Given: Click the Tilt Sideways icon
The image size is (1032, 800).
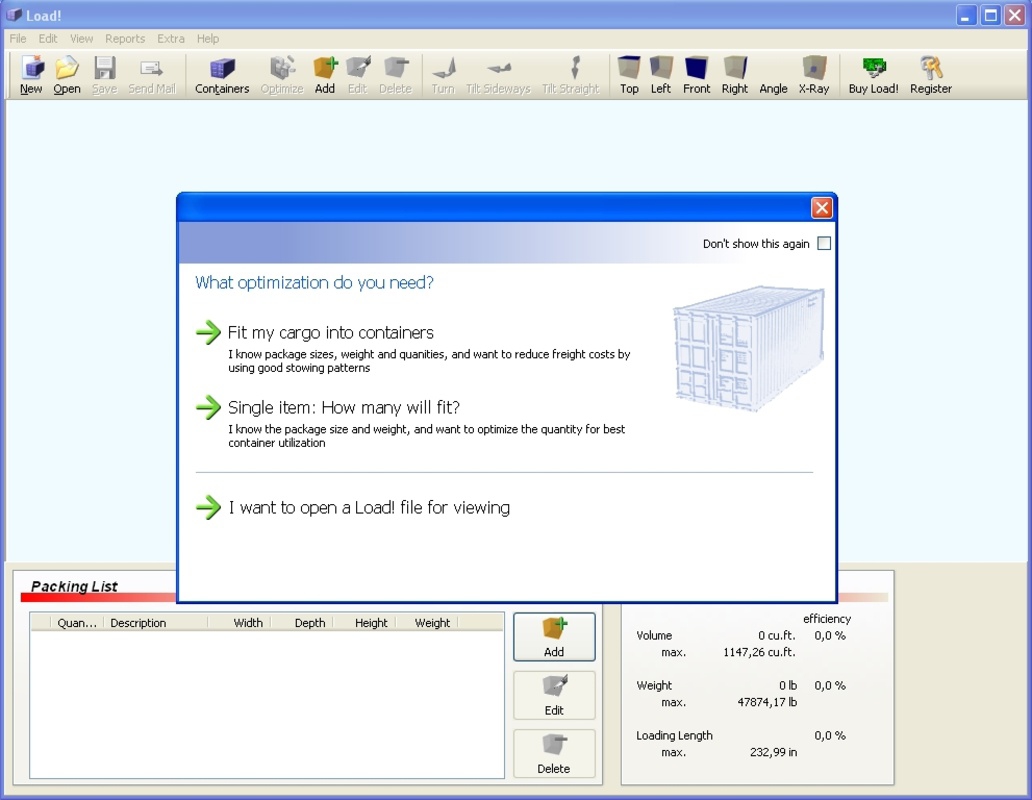Looking at the screenshot, I should pyautogui.click(x=498, y=75).
